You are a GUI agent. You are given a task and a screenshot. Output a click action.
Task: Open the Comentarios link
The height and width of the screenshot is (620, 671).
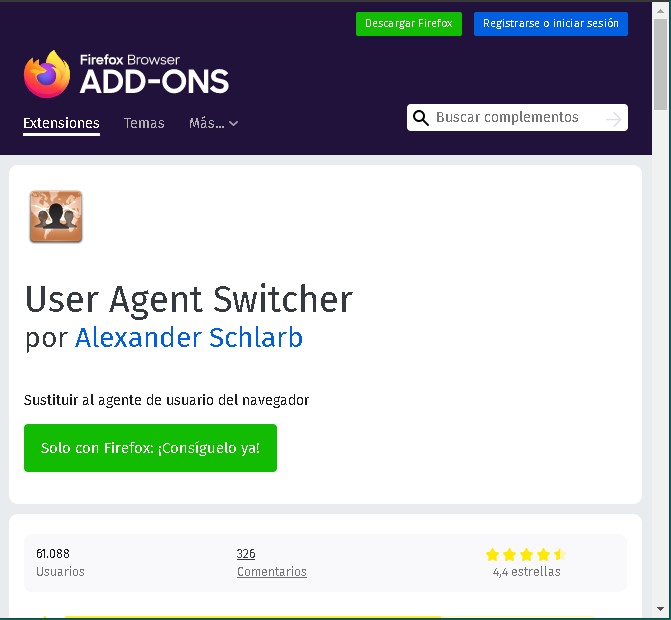point(272,572)
